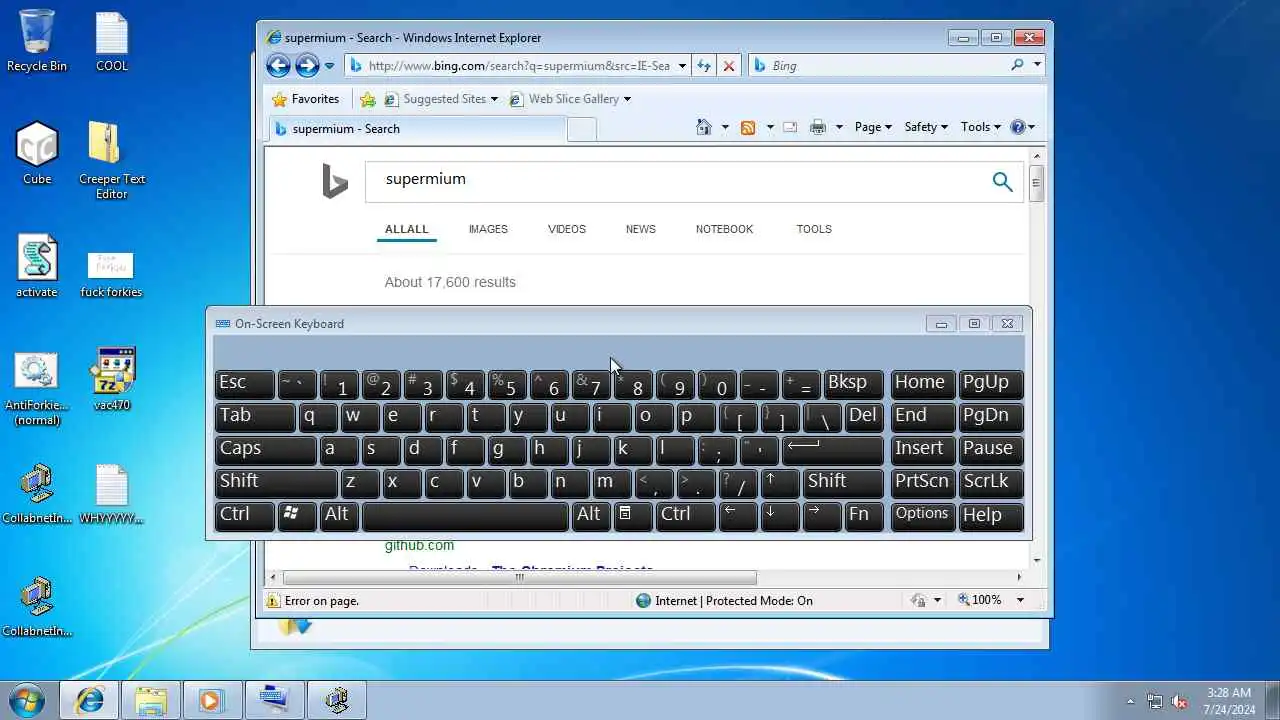Open File Explorer from the taskbar
Viewport: 1280px width, 720px height.
(x=151, y=700)
